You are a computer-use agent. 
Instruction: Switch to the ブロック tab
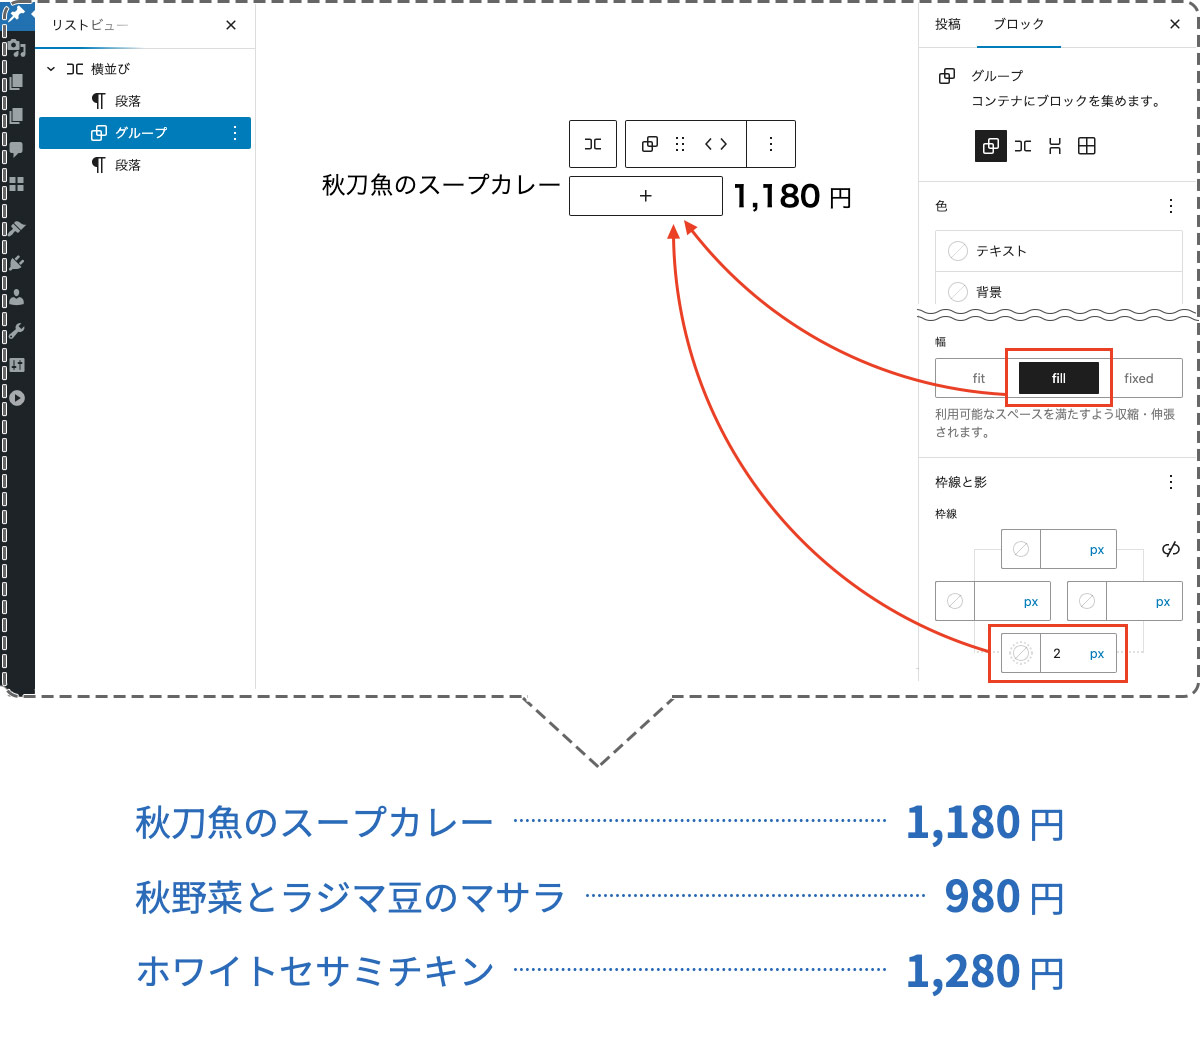(1018, 24)
